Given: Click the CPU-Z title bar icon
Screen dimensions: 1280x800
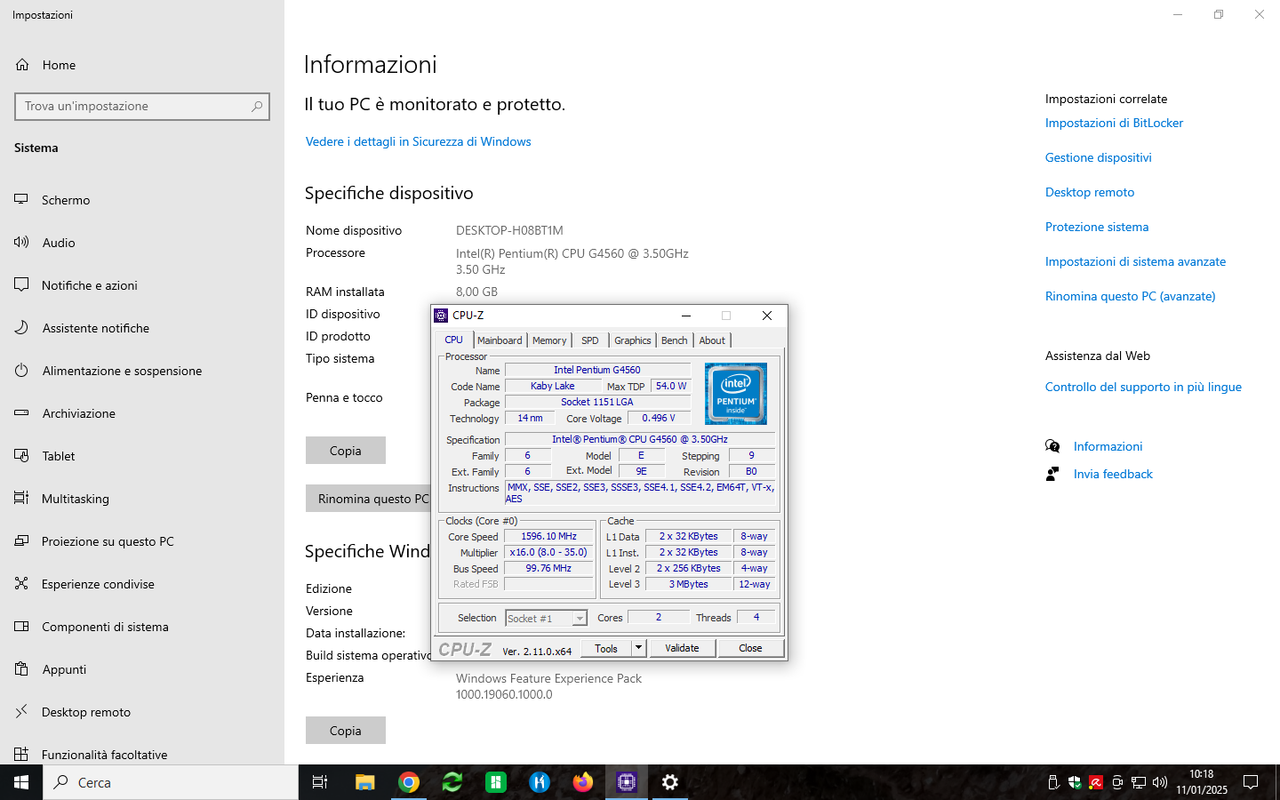Looking at the screenshot, I should tap(441, 315).
